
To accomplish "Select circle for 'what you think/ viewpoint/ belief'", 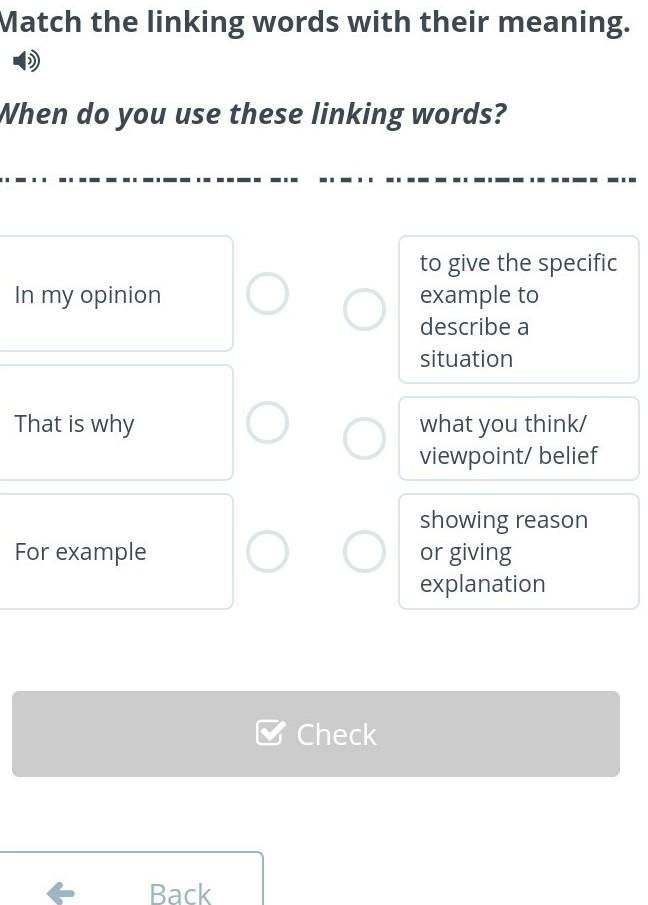I will (364, 438).
